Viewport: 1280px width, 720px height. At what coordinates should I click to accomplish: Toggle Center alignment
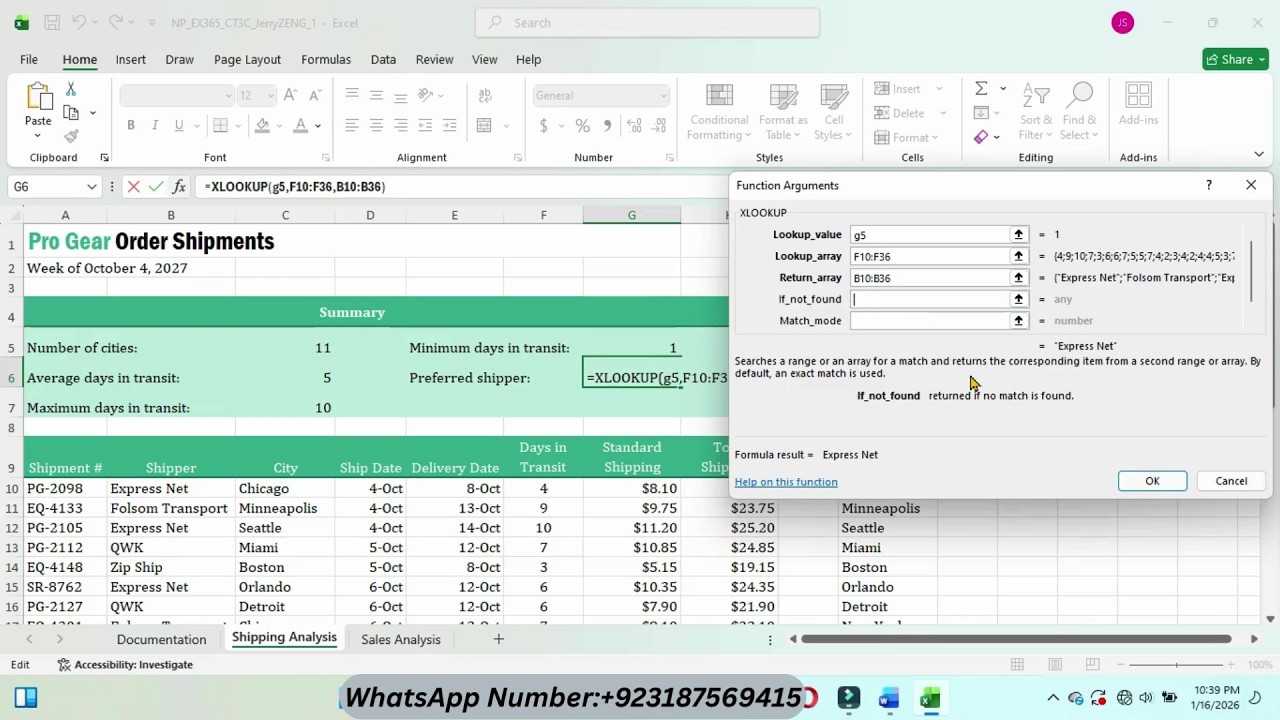[x=376, y=125]
